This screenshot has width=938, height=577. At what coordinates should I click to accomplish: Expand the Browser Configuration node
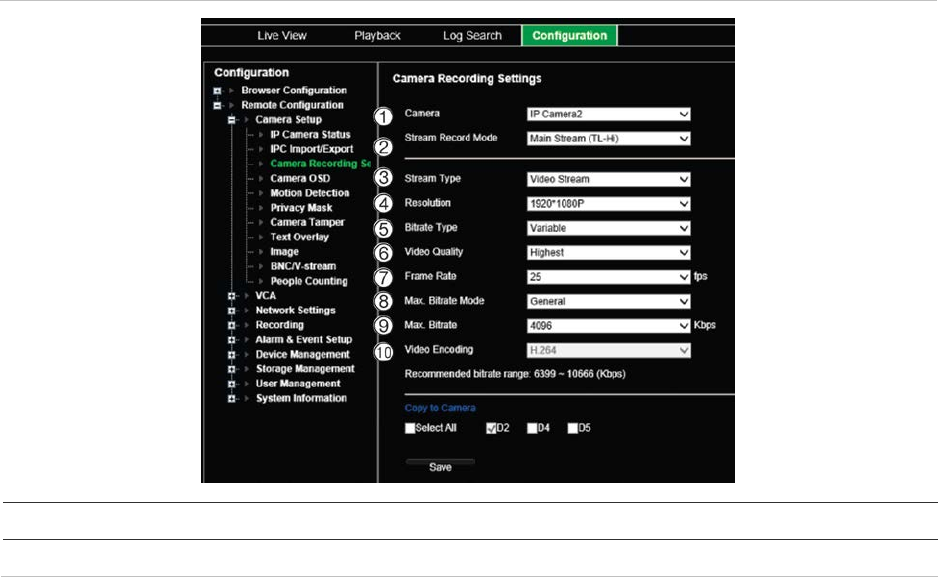coord(217,91)
